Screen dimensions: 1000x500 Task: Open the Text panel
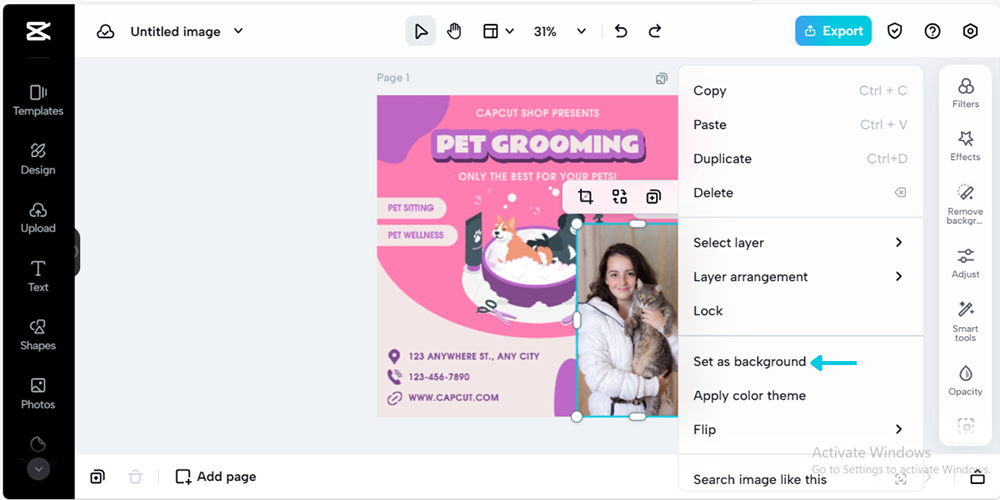pos(38,277)
